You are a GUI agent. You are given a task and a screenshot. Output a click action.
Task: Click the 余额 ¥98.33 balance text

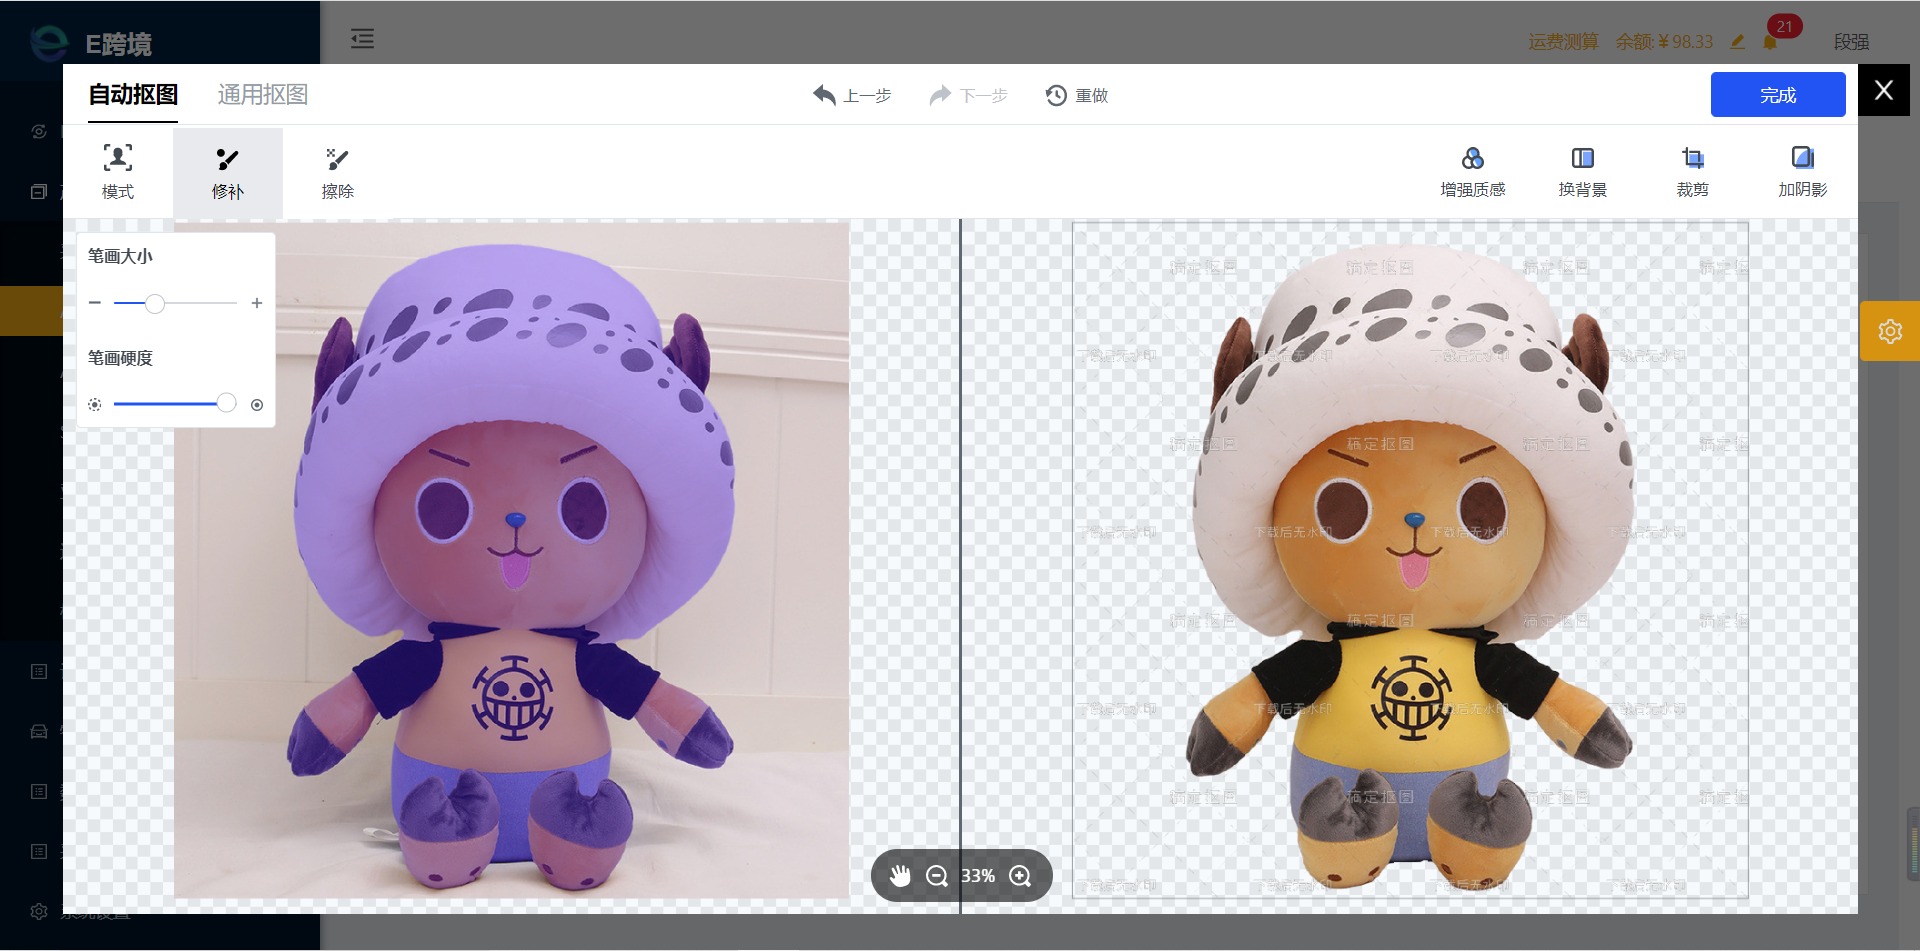[1664, 42]
